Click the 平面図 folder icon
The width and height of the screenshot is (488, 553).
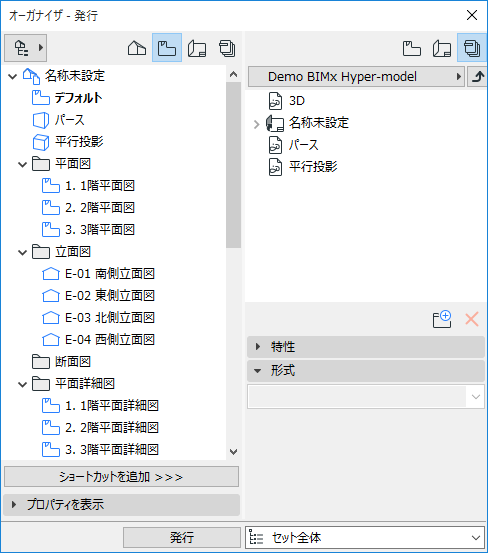click(41, 164)
